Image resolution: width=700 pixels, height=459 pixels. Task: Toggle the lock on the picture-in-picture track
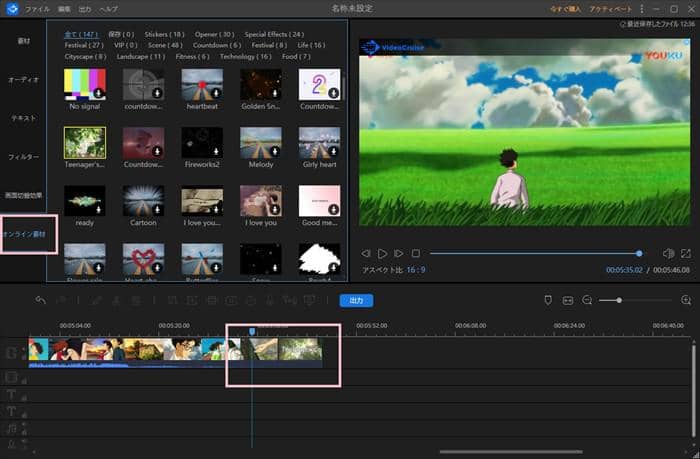(24, 380)
